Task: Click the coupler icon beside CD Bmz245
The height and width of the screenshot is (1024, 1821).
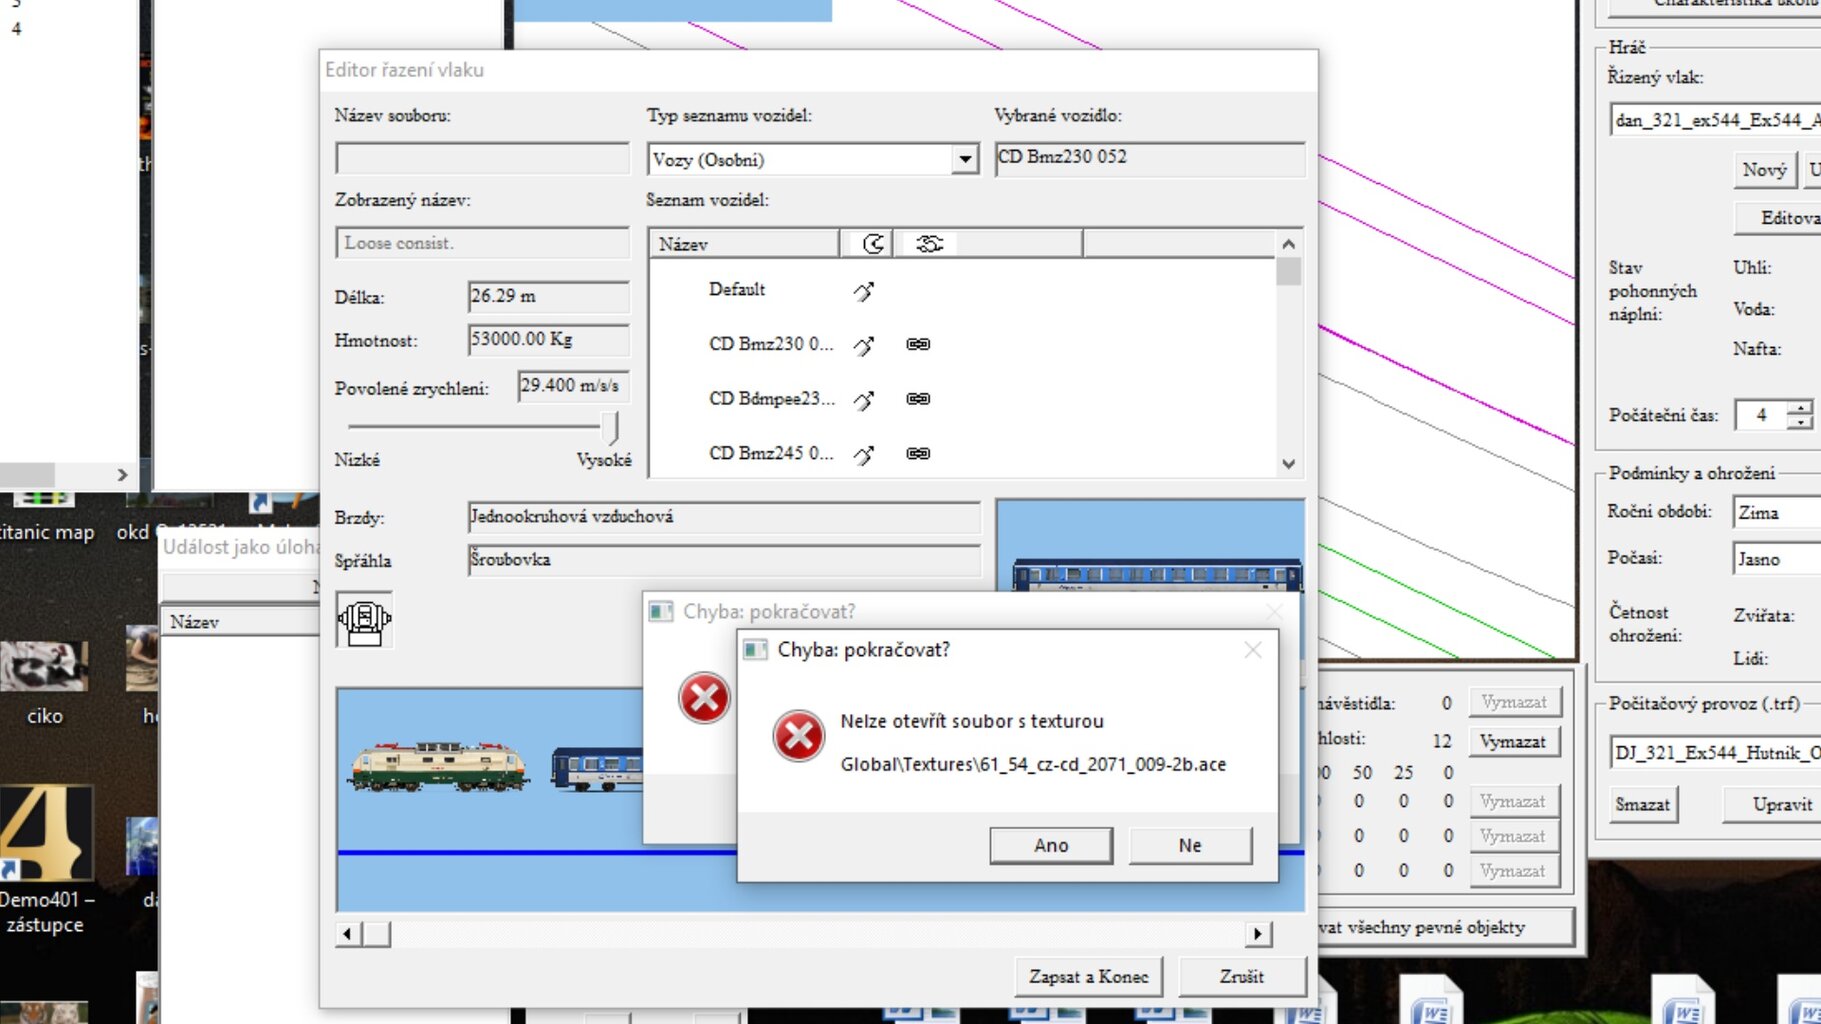Action: [x=917, y=454]
